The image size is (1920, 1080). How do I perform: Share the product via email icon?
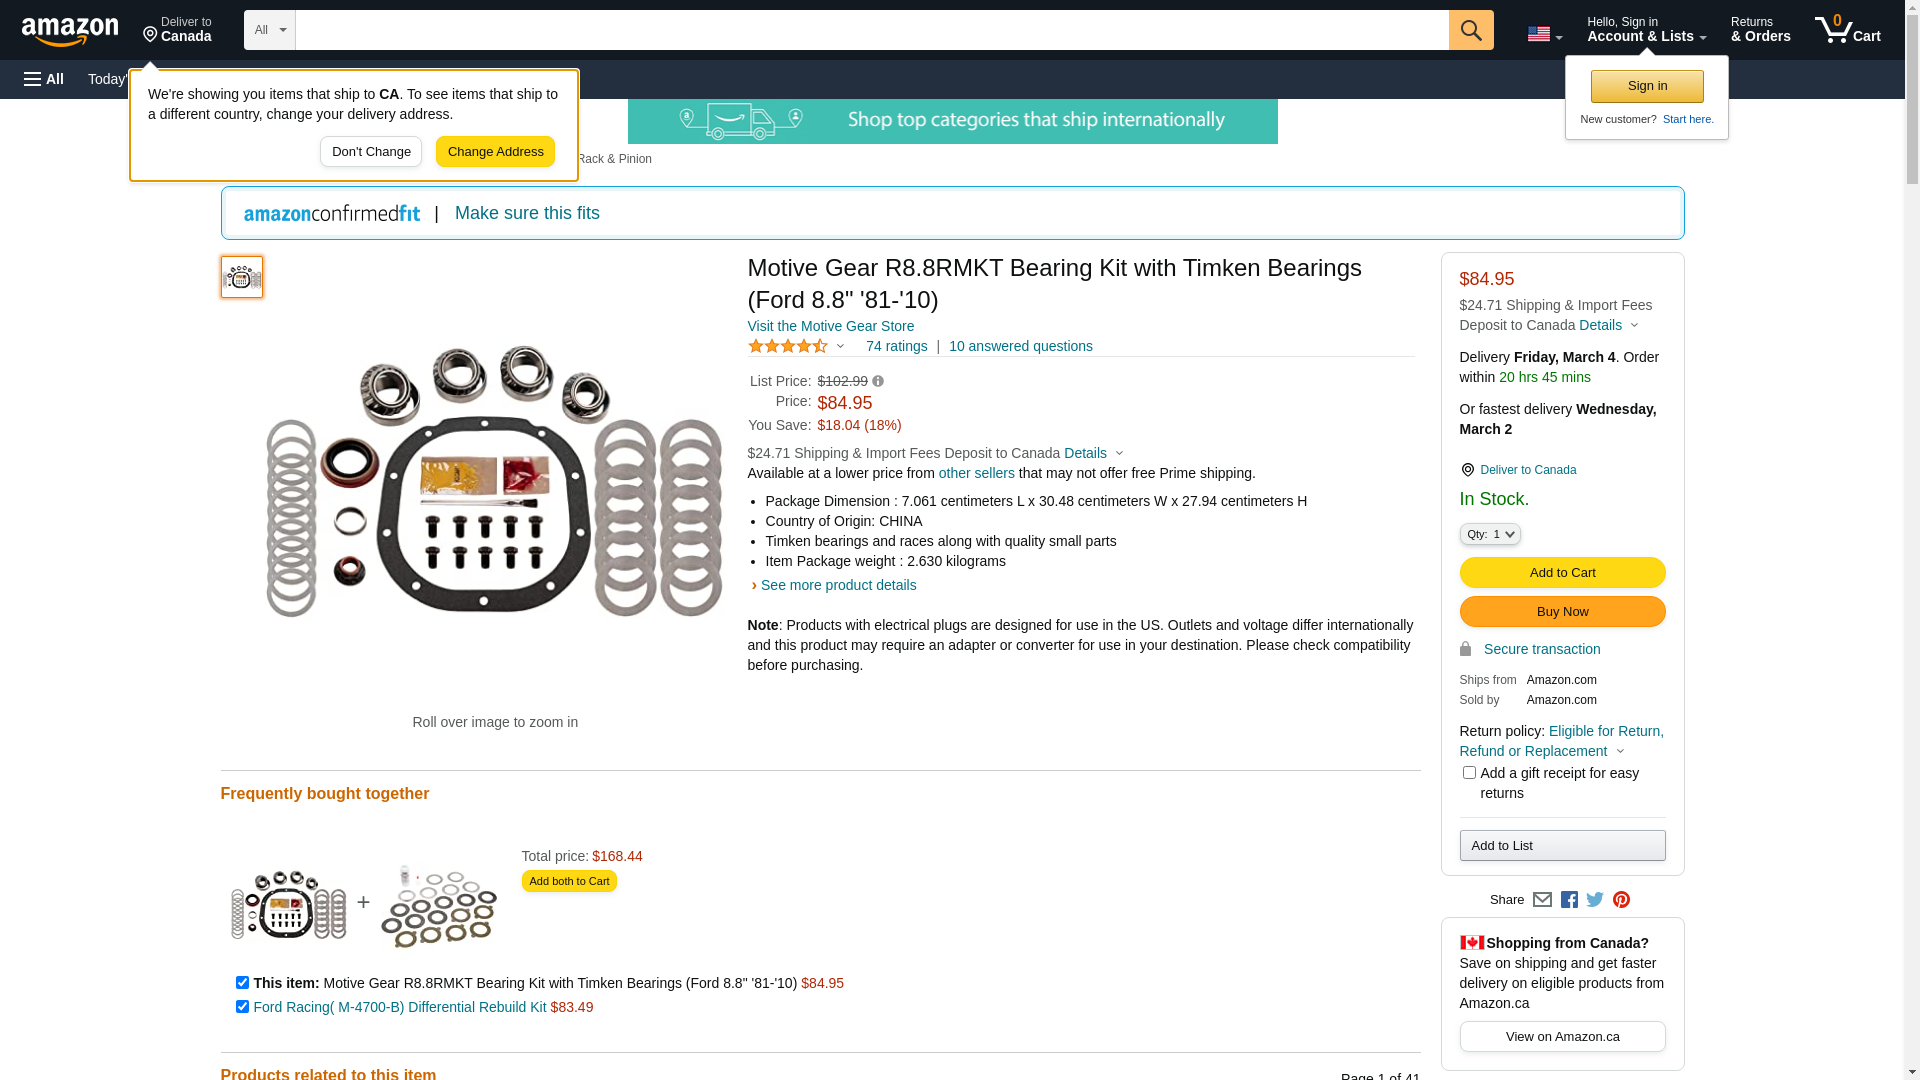[x=1542, y=900]
